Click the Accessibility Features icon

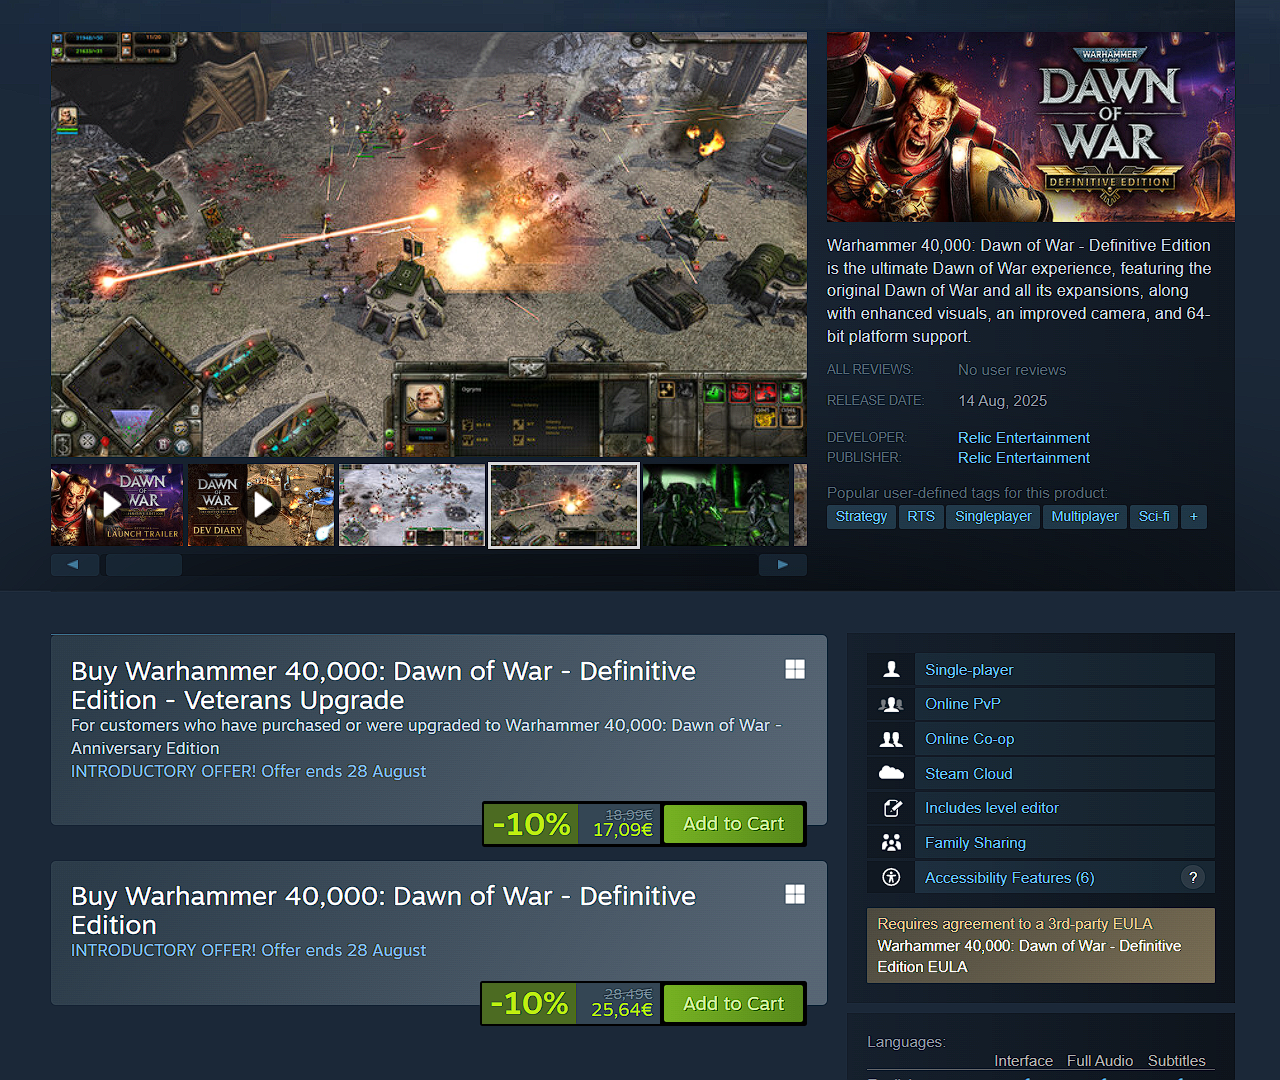(x=891, y=877)
